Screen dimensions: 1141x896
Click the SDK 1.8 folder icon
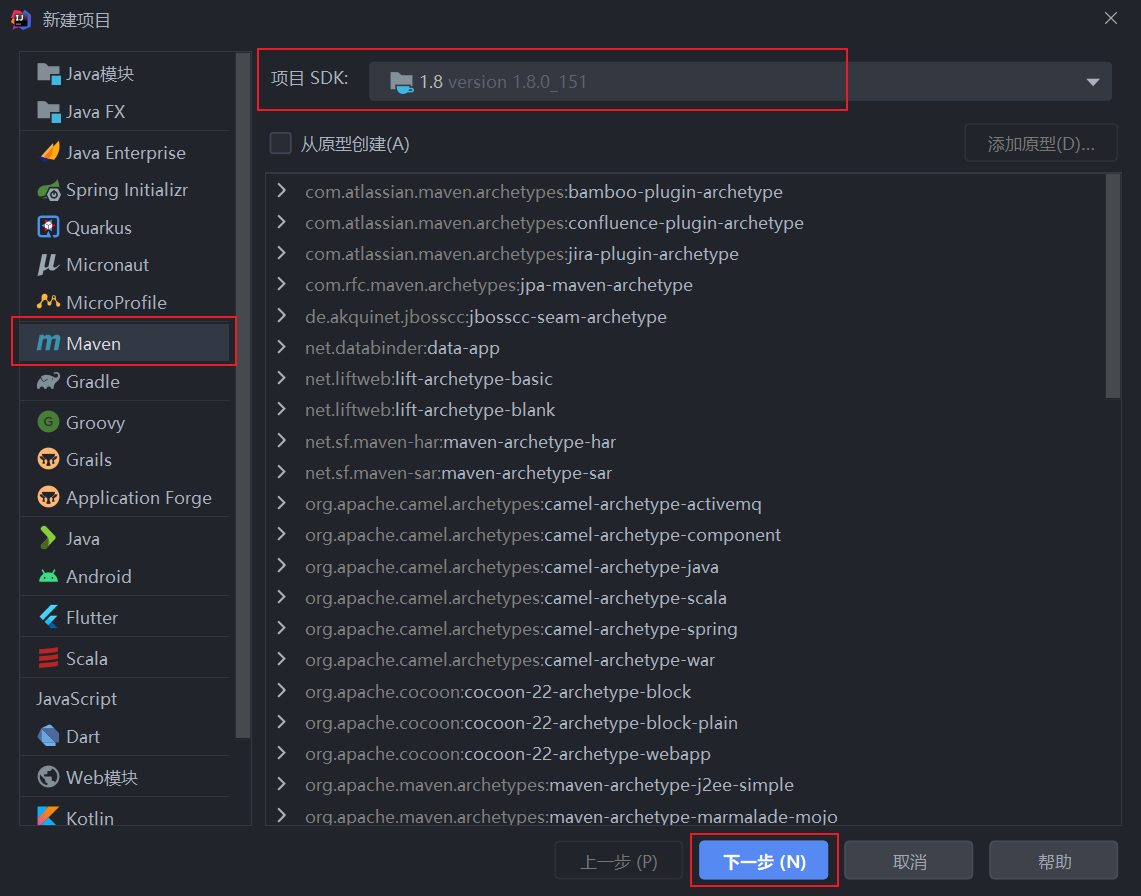click(401, 82)
